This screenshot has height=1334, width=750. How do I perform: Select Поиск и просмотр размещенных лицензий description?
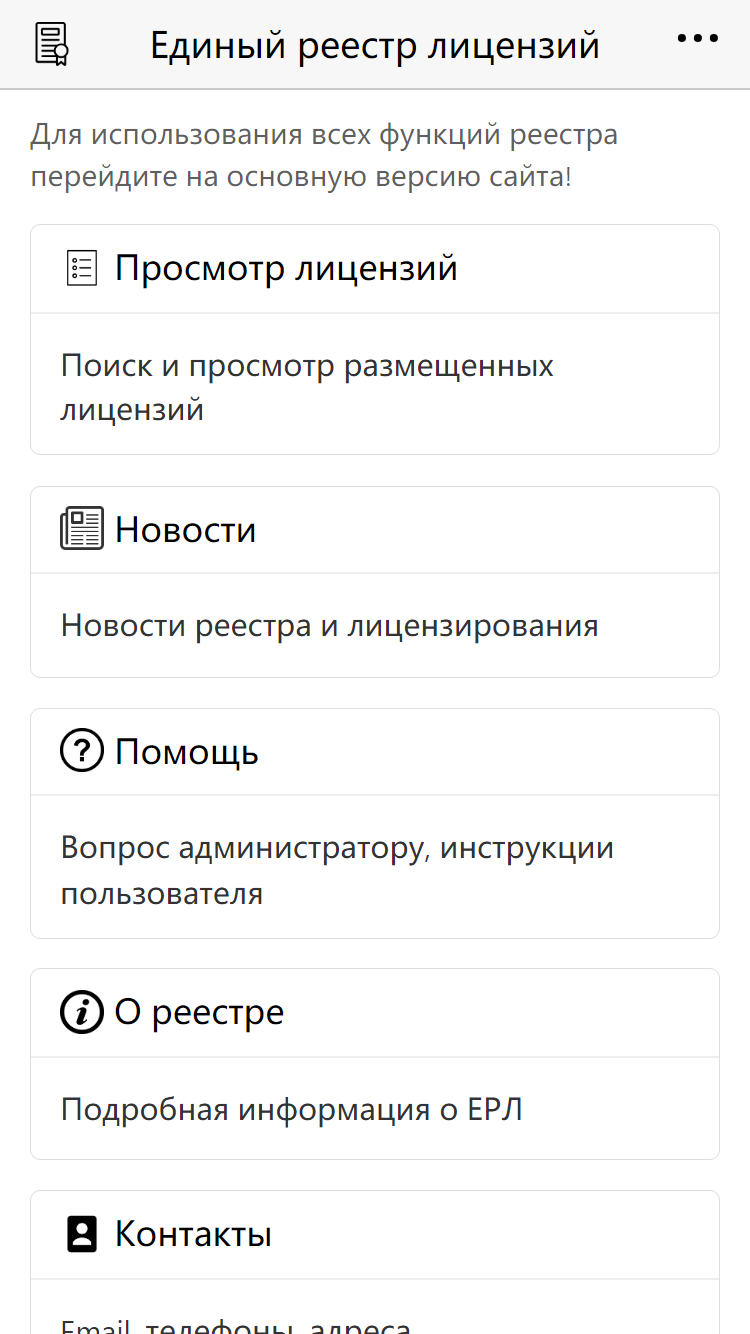point(307,387)
